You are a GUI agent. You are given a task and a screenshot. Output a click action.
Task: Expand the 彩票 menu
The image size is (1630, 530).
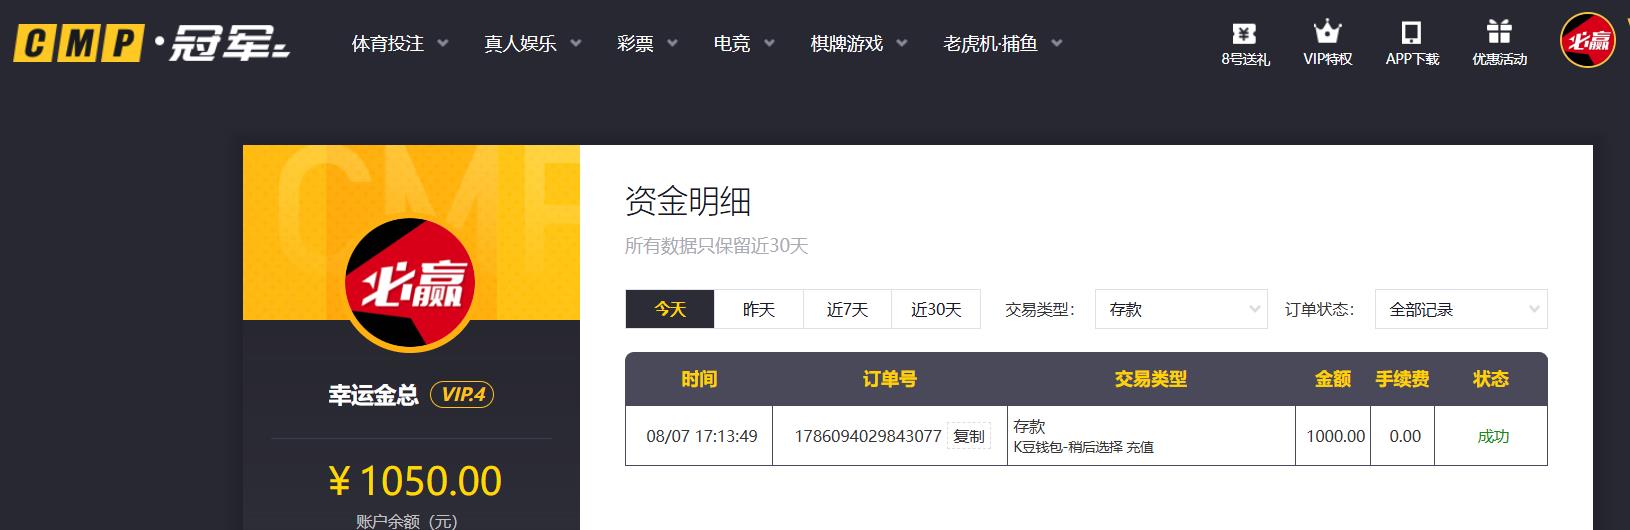coord(648,43)
